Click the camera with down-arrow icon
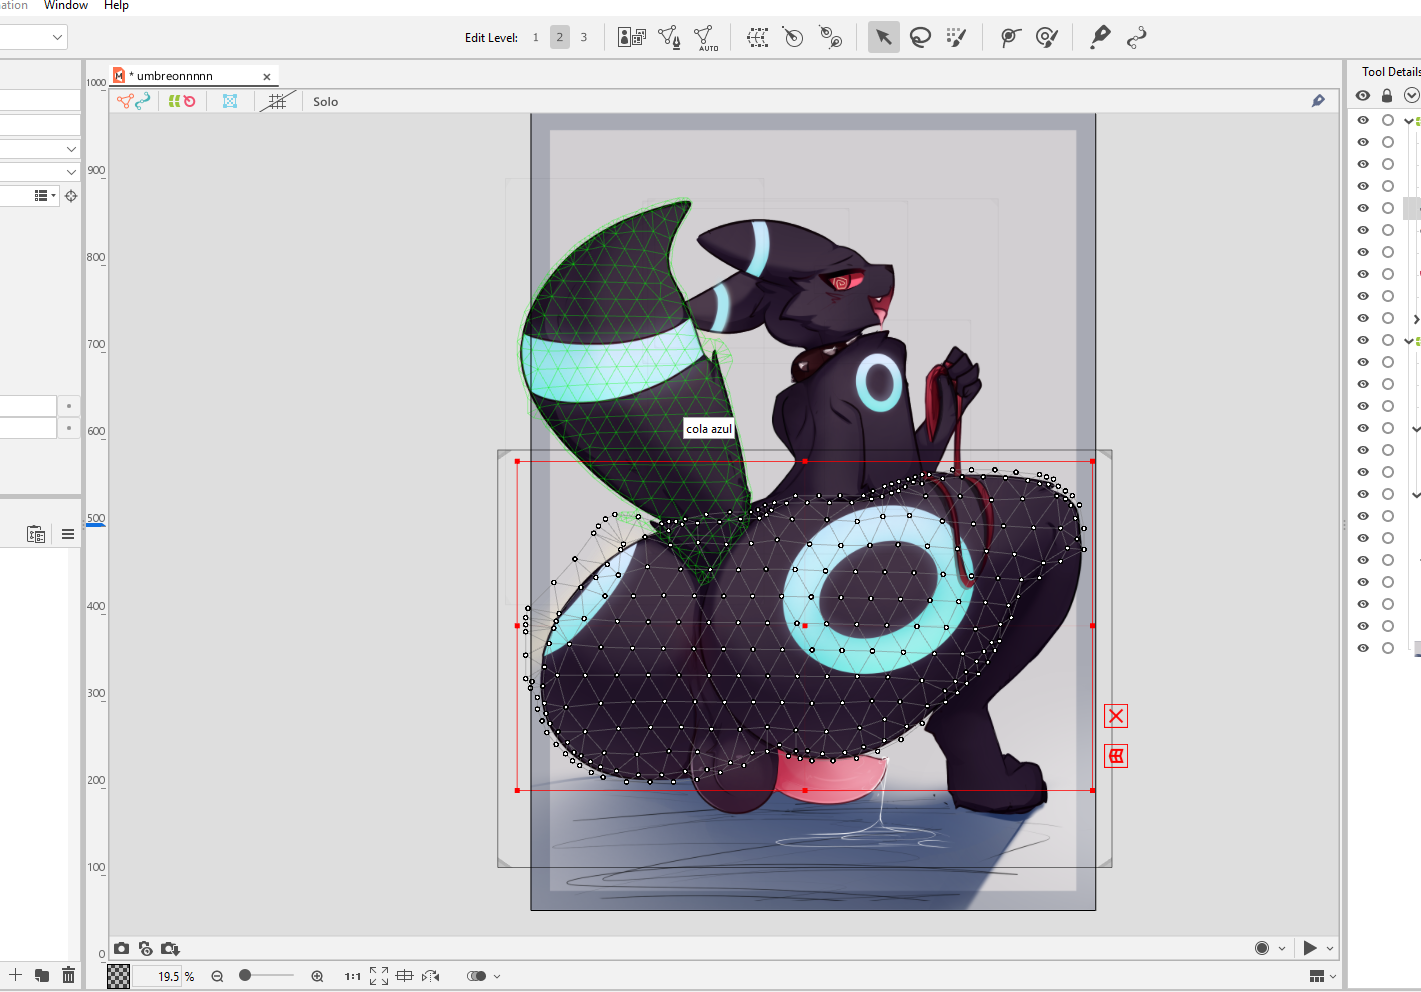 pyautogui.click(x=170, y=948)
